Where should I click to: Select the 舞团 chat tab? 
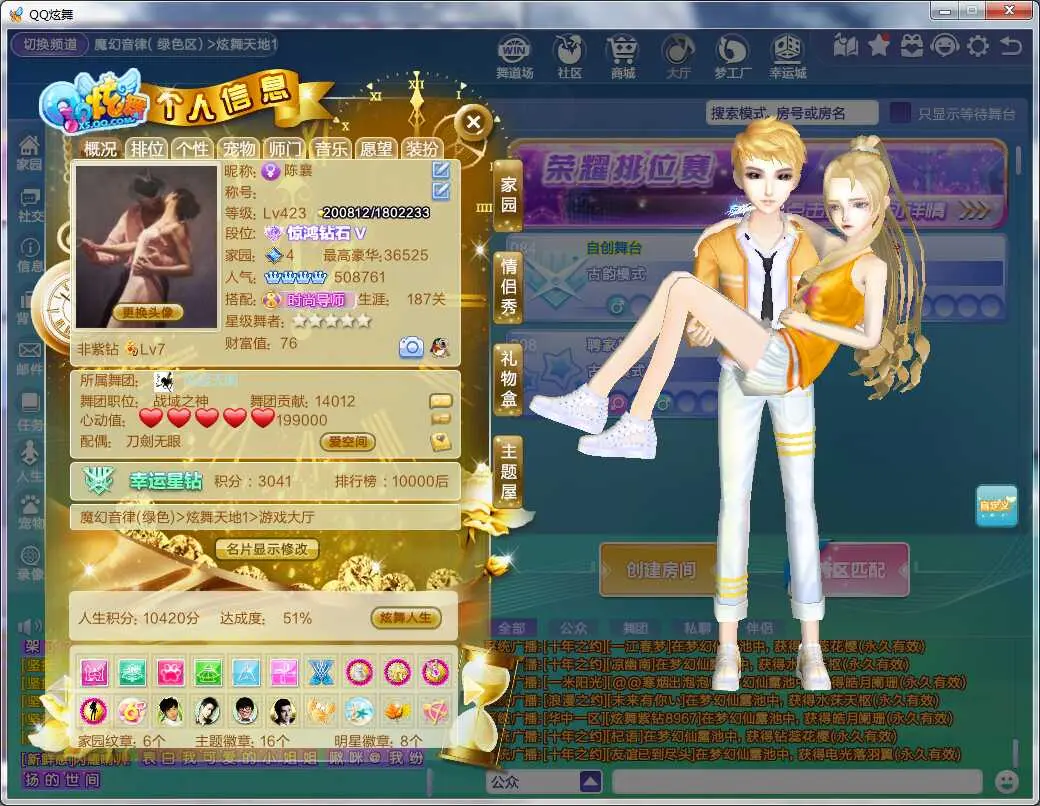[635, 628]
